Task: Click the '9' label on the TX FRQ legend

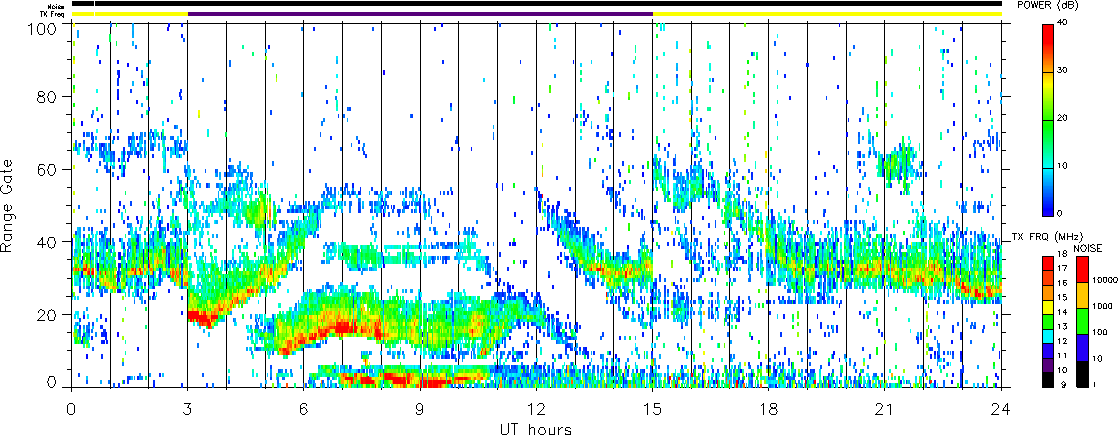Action: pyautogui.click(x=1063, y=384)
